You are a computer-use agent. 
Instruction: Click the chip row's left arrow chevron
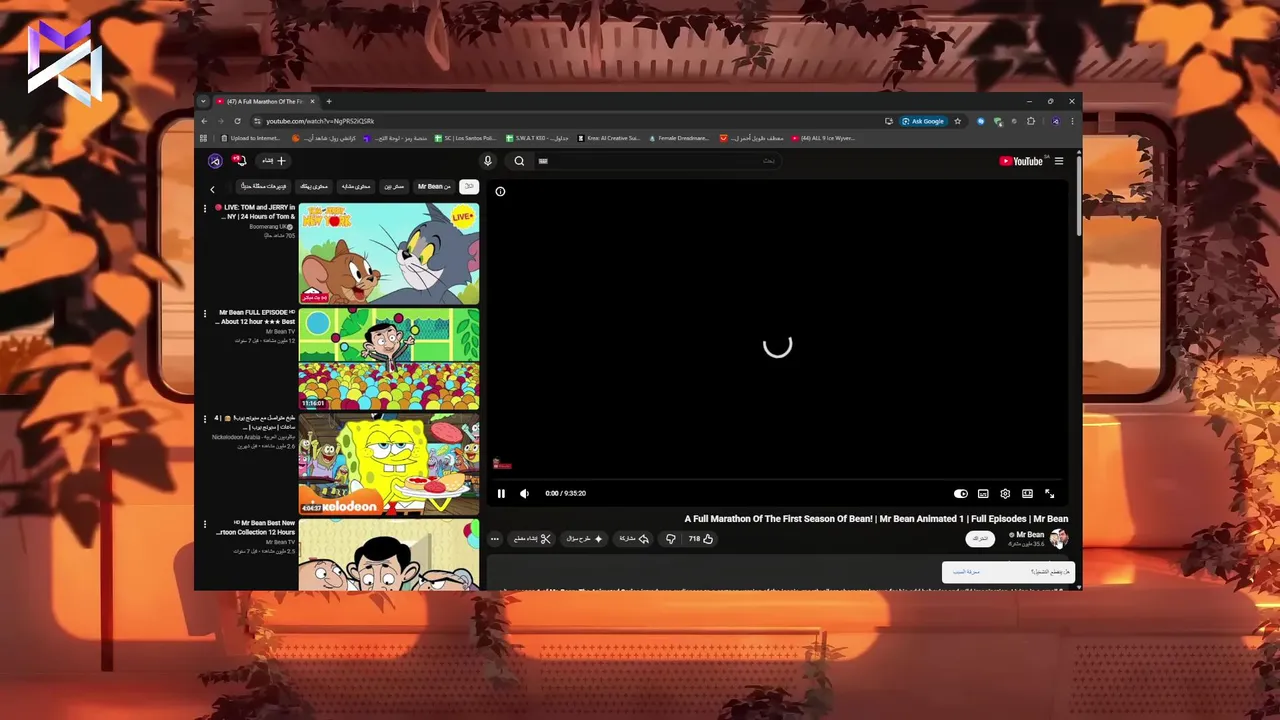tap(212, 189)
